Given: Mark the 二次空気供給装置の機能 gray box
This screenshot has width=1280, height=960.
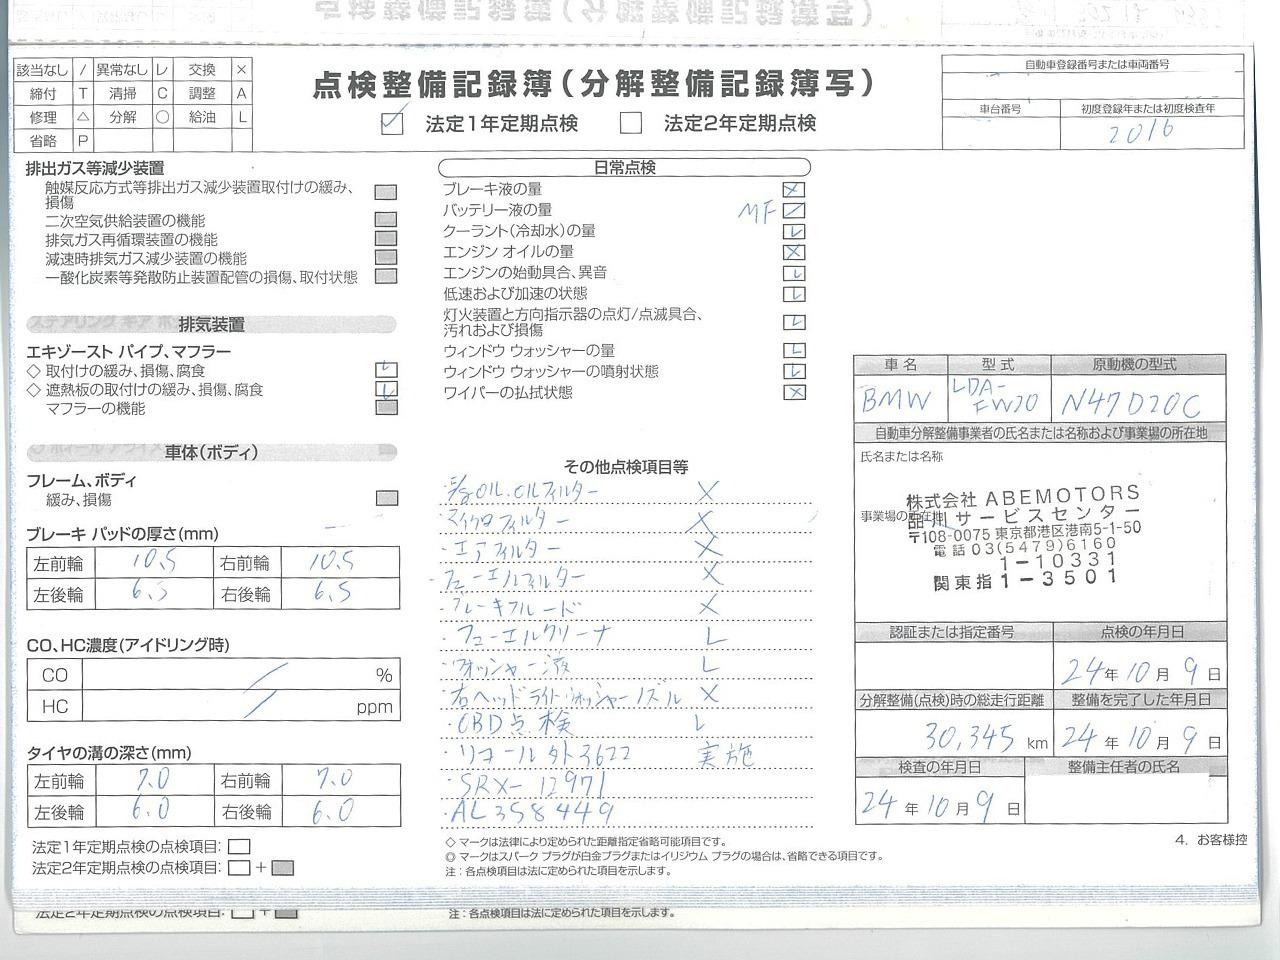Looking at the screenshot, I should click(x=385, y=220).
